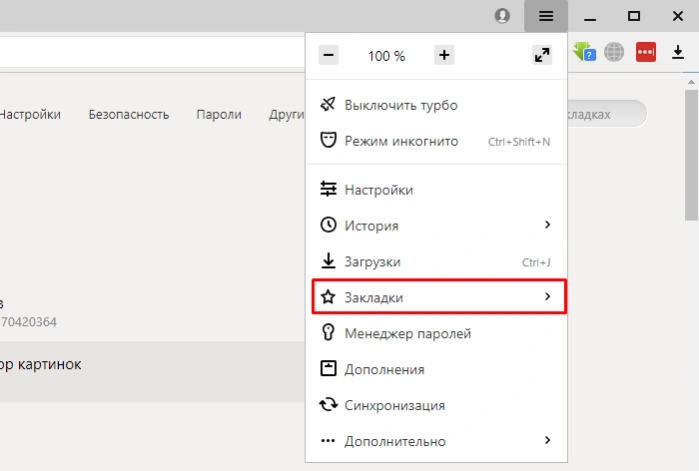The height and width of the screenshot is (471, 699).
Task: Click the 100 % zoom value
Action: pyautogui.click(x=386, y=56)
